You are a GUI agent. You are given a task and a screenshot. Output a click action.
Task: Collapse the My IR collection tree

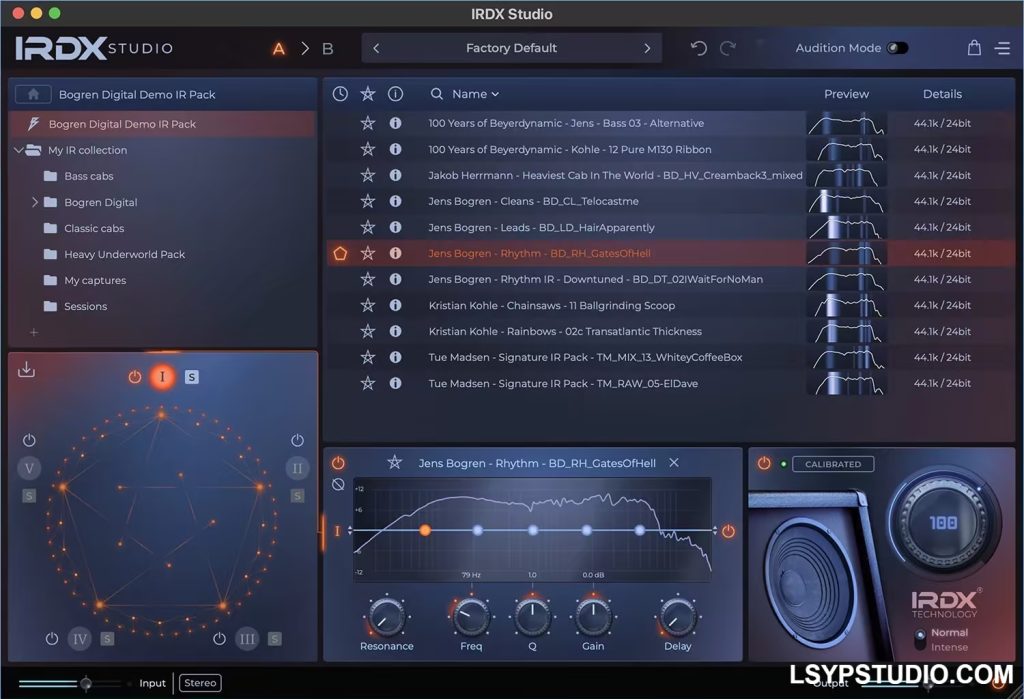18,150
